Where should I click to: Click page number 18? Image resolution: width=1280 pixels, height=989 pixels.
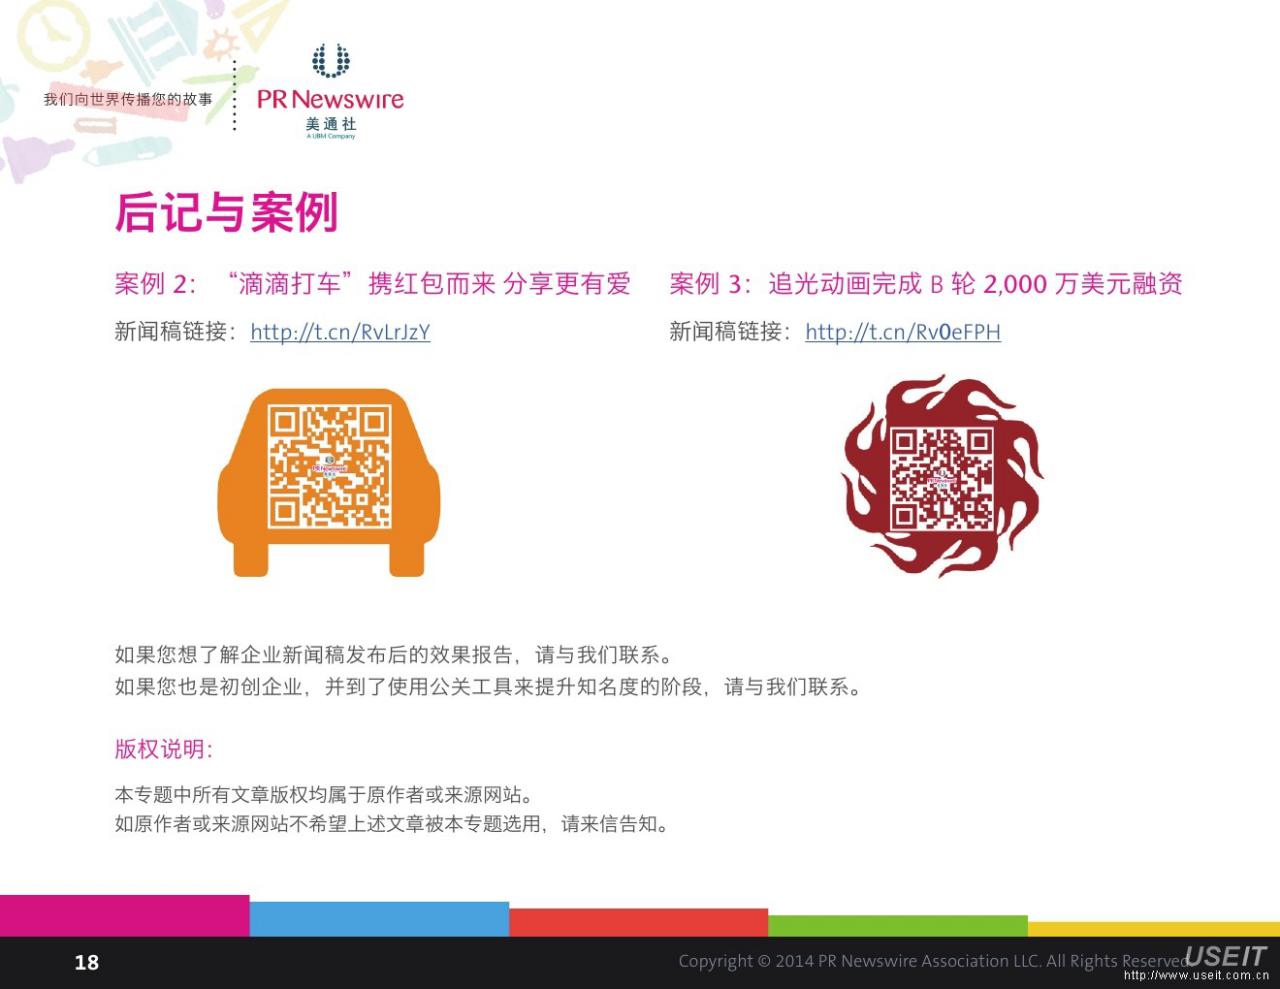[x=87, y=962]
